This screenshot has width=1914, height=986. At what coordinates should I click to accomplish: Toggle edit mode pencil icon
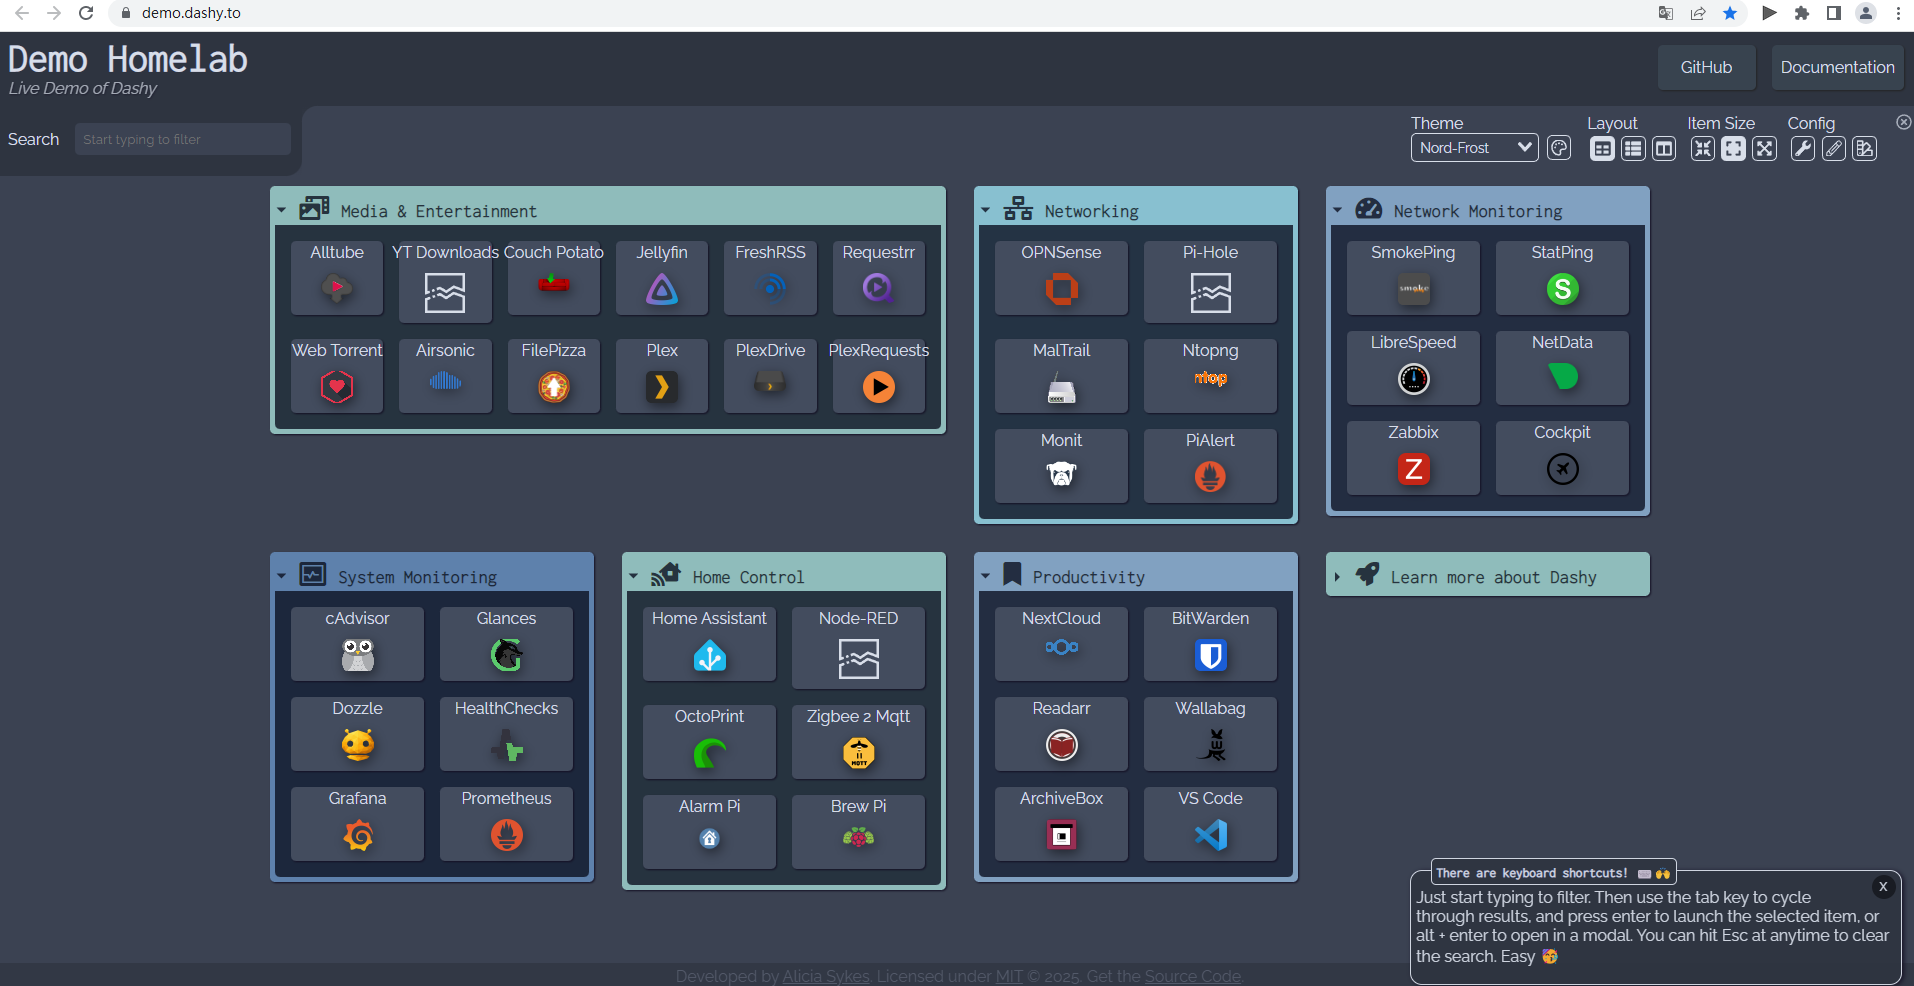[1833, 149]
